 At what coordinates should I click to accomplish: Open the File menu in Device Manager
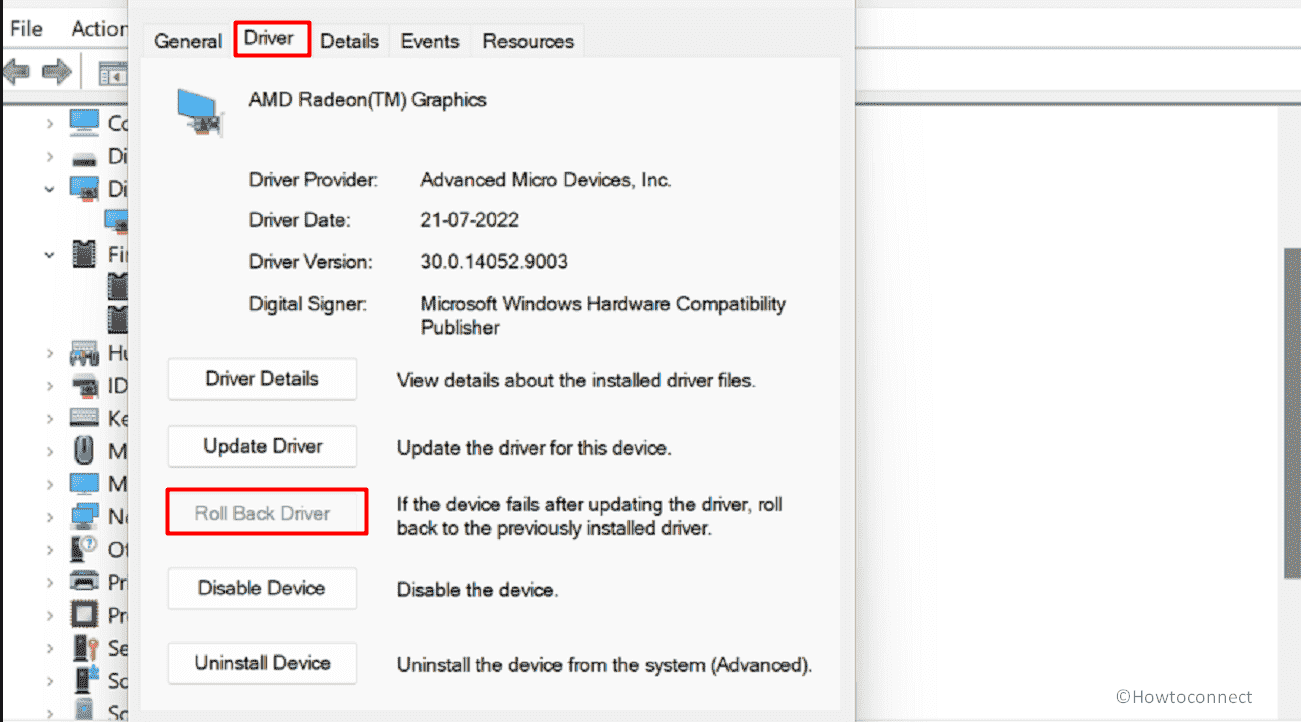[x=26, y=29]
